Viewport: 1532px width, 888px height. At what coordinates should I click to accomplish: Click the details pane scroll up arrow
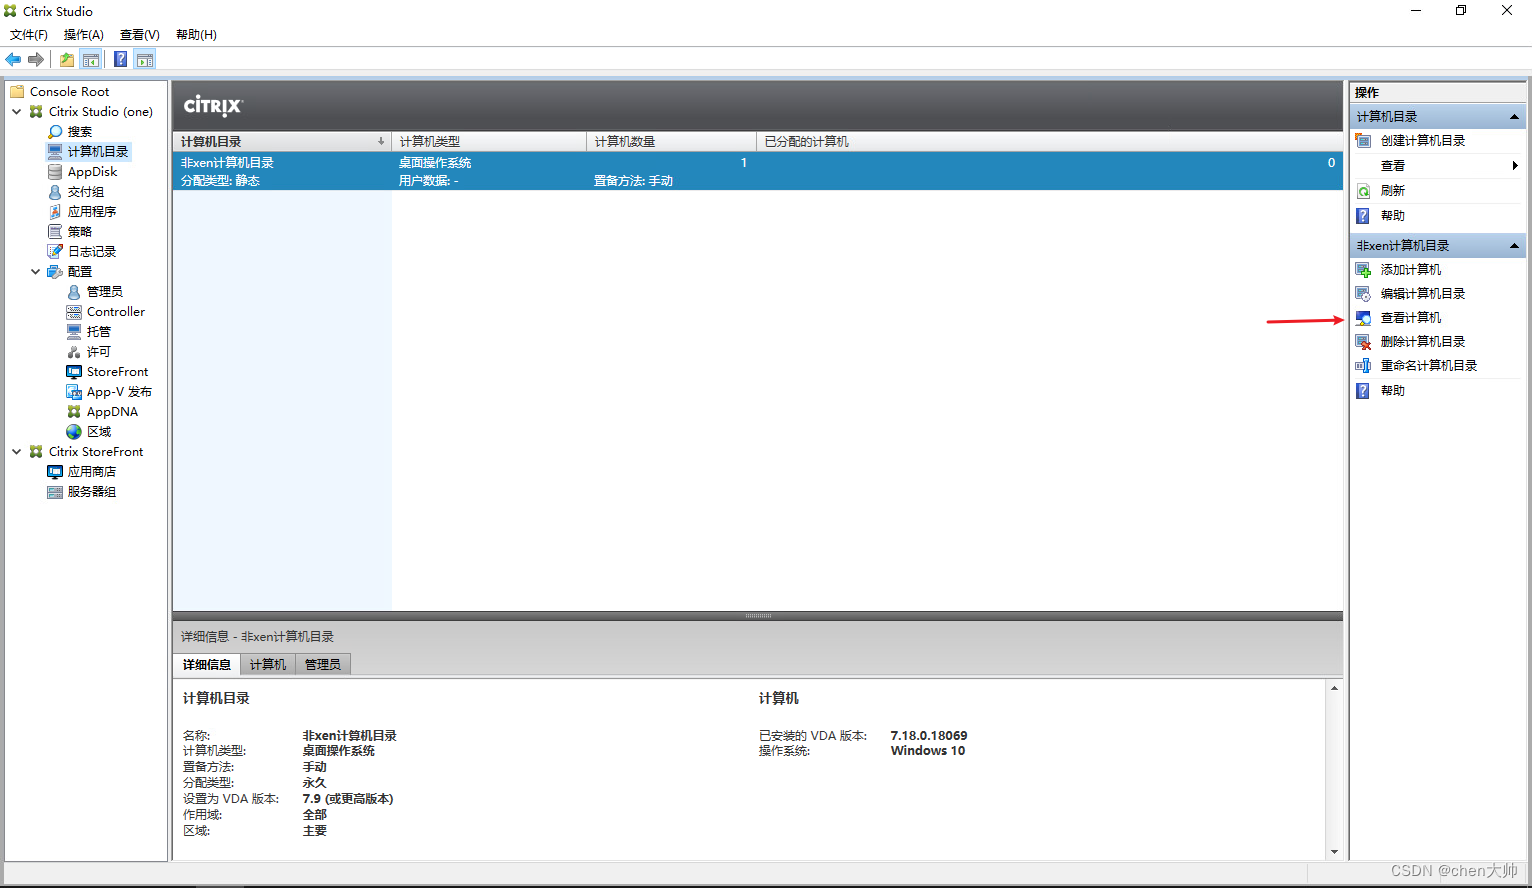[x=1334, y=689]
